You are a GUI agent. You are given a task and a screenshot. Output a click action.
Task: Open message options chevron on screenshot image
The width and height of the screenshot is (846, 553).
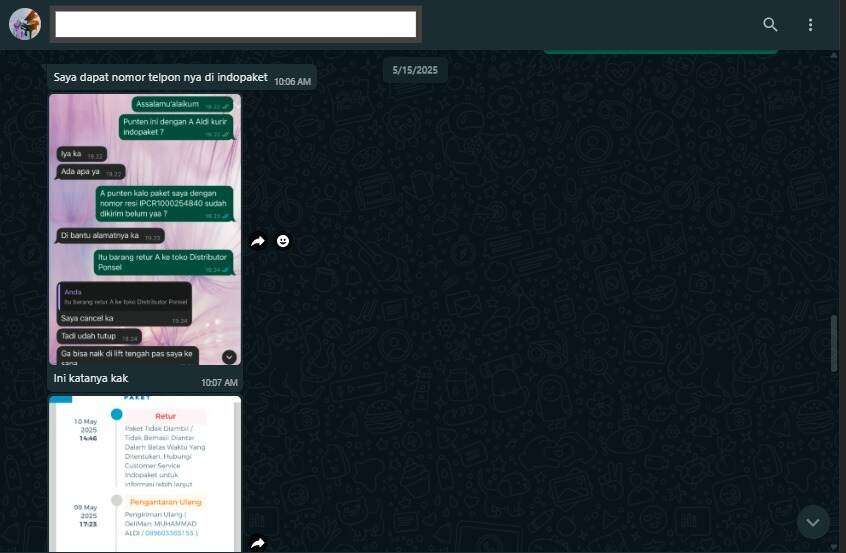click(229, 357)
